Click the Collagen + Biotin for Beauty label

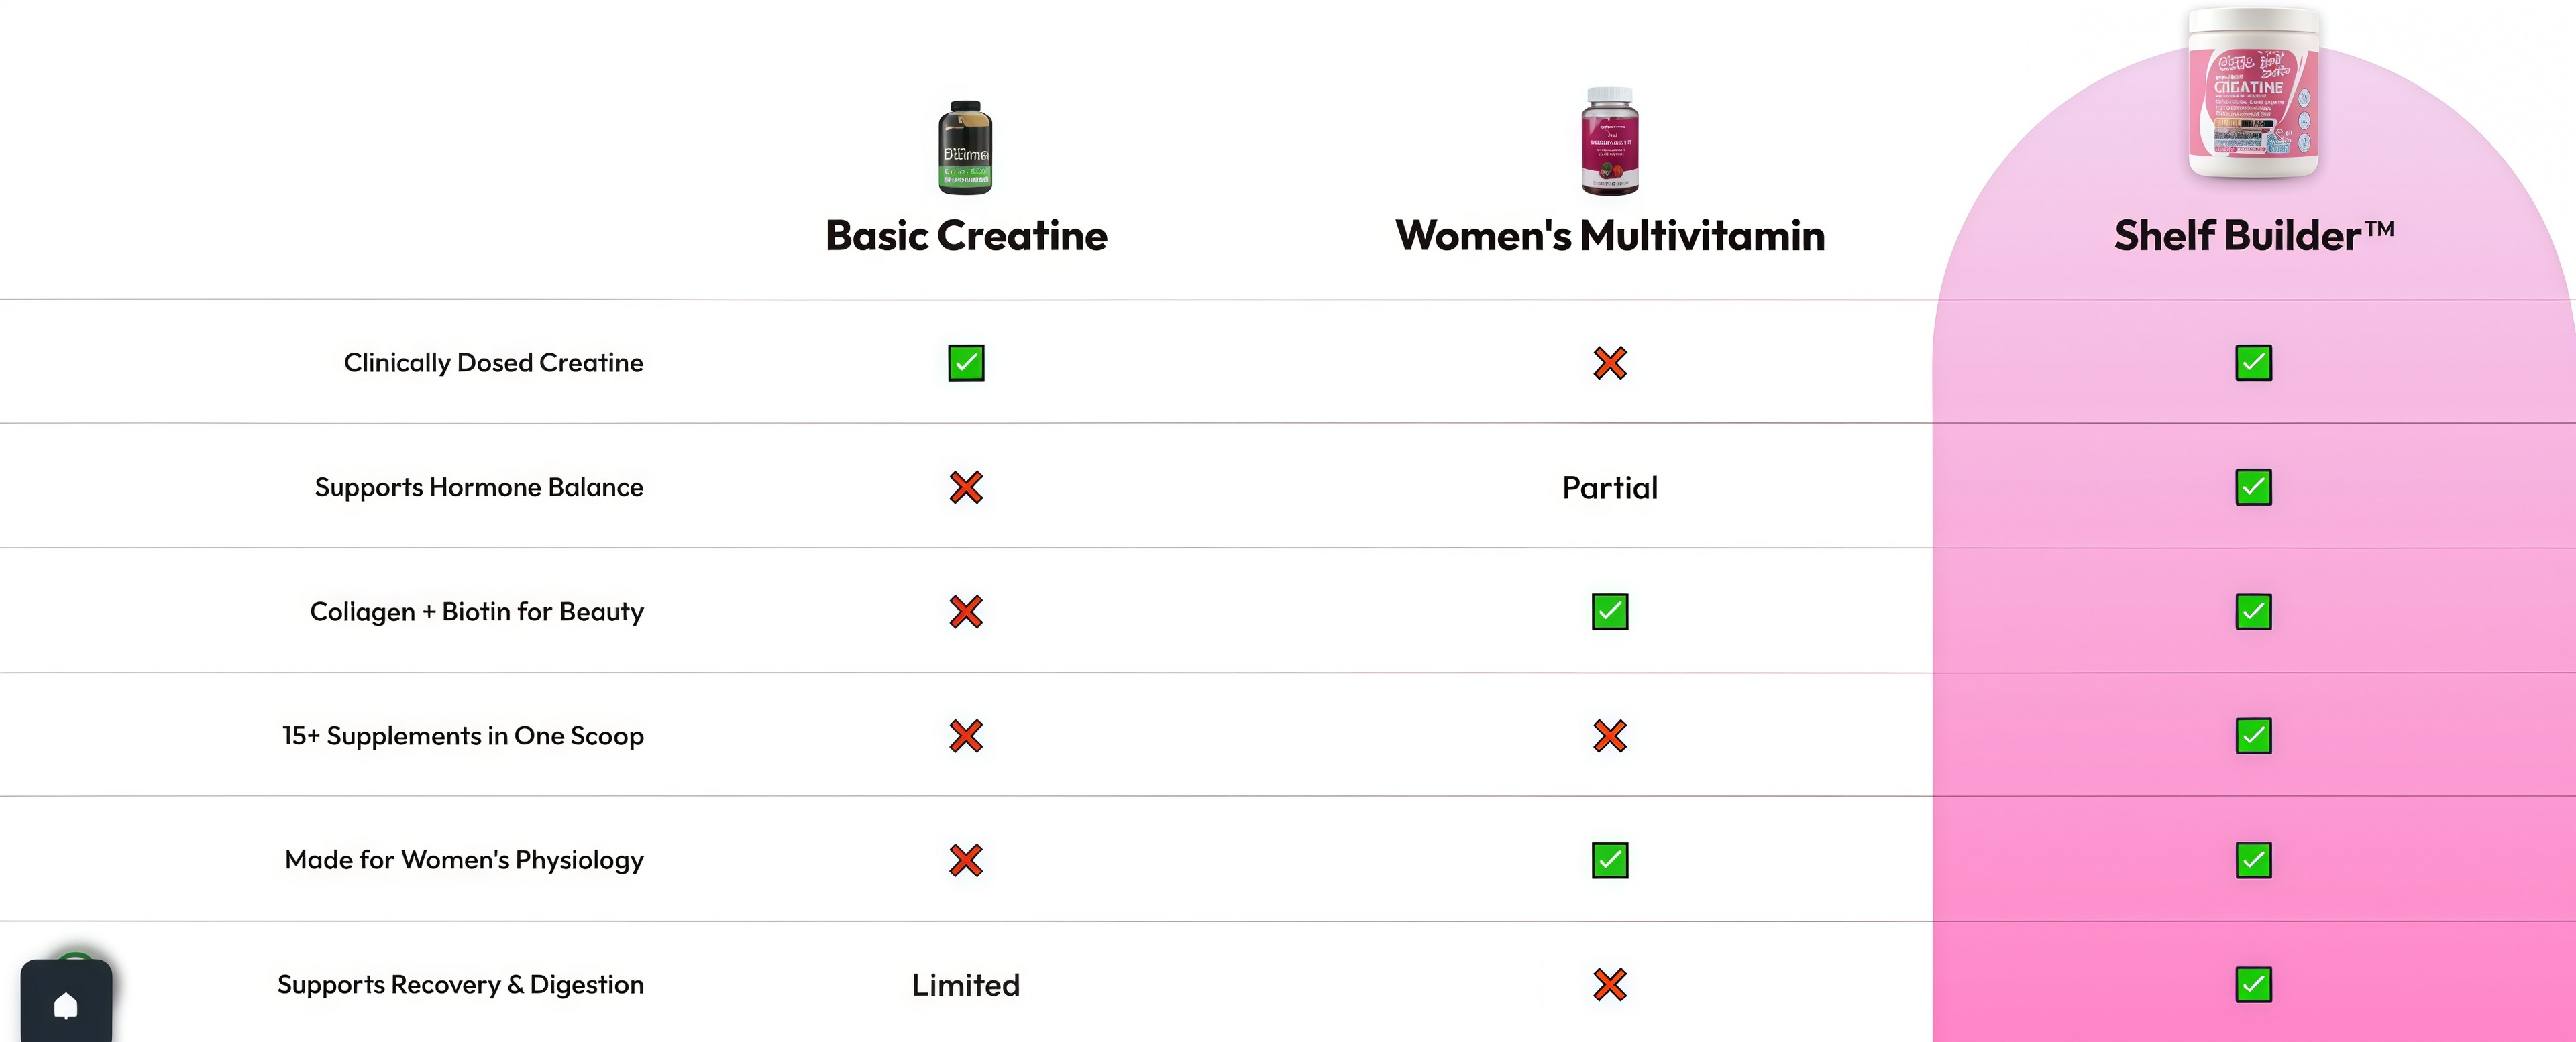477,611
